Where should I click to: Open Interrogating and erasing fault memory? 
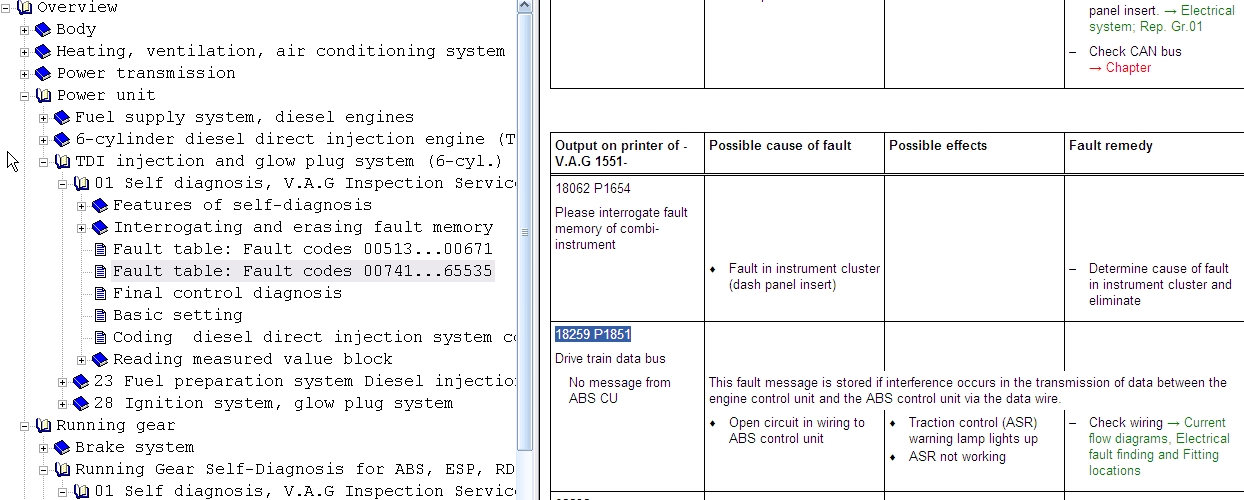302,227
